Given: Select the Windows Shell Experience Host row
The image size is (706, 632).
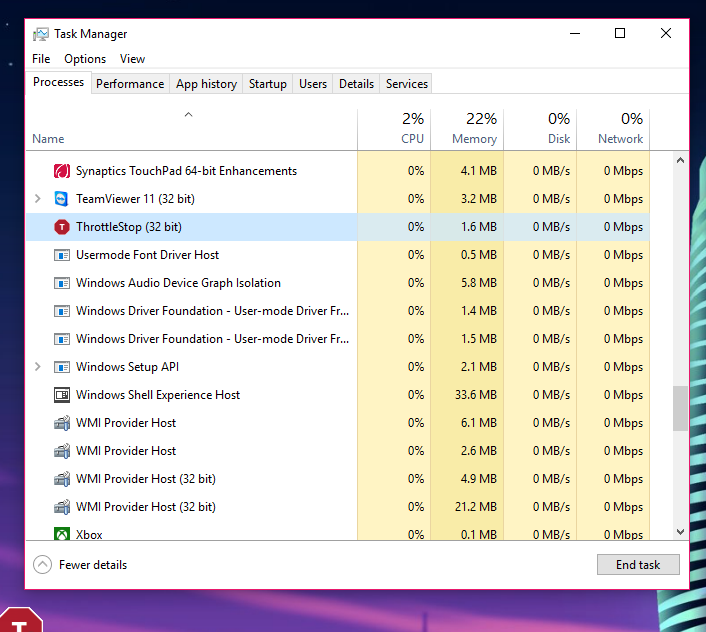Looking at the screenshot, I should (x=338, y=395).
